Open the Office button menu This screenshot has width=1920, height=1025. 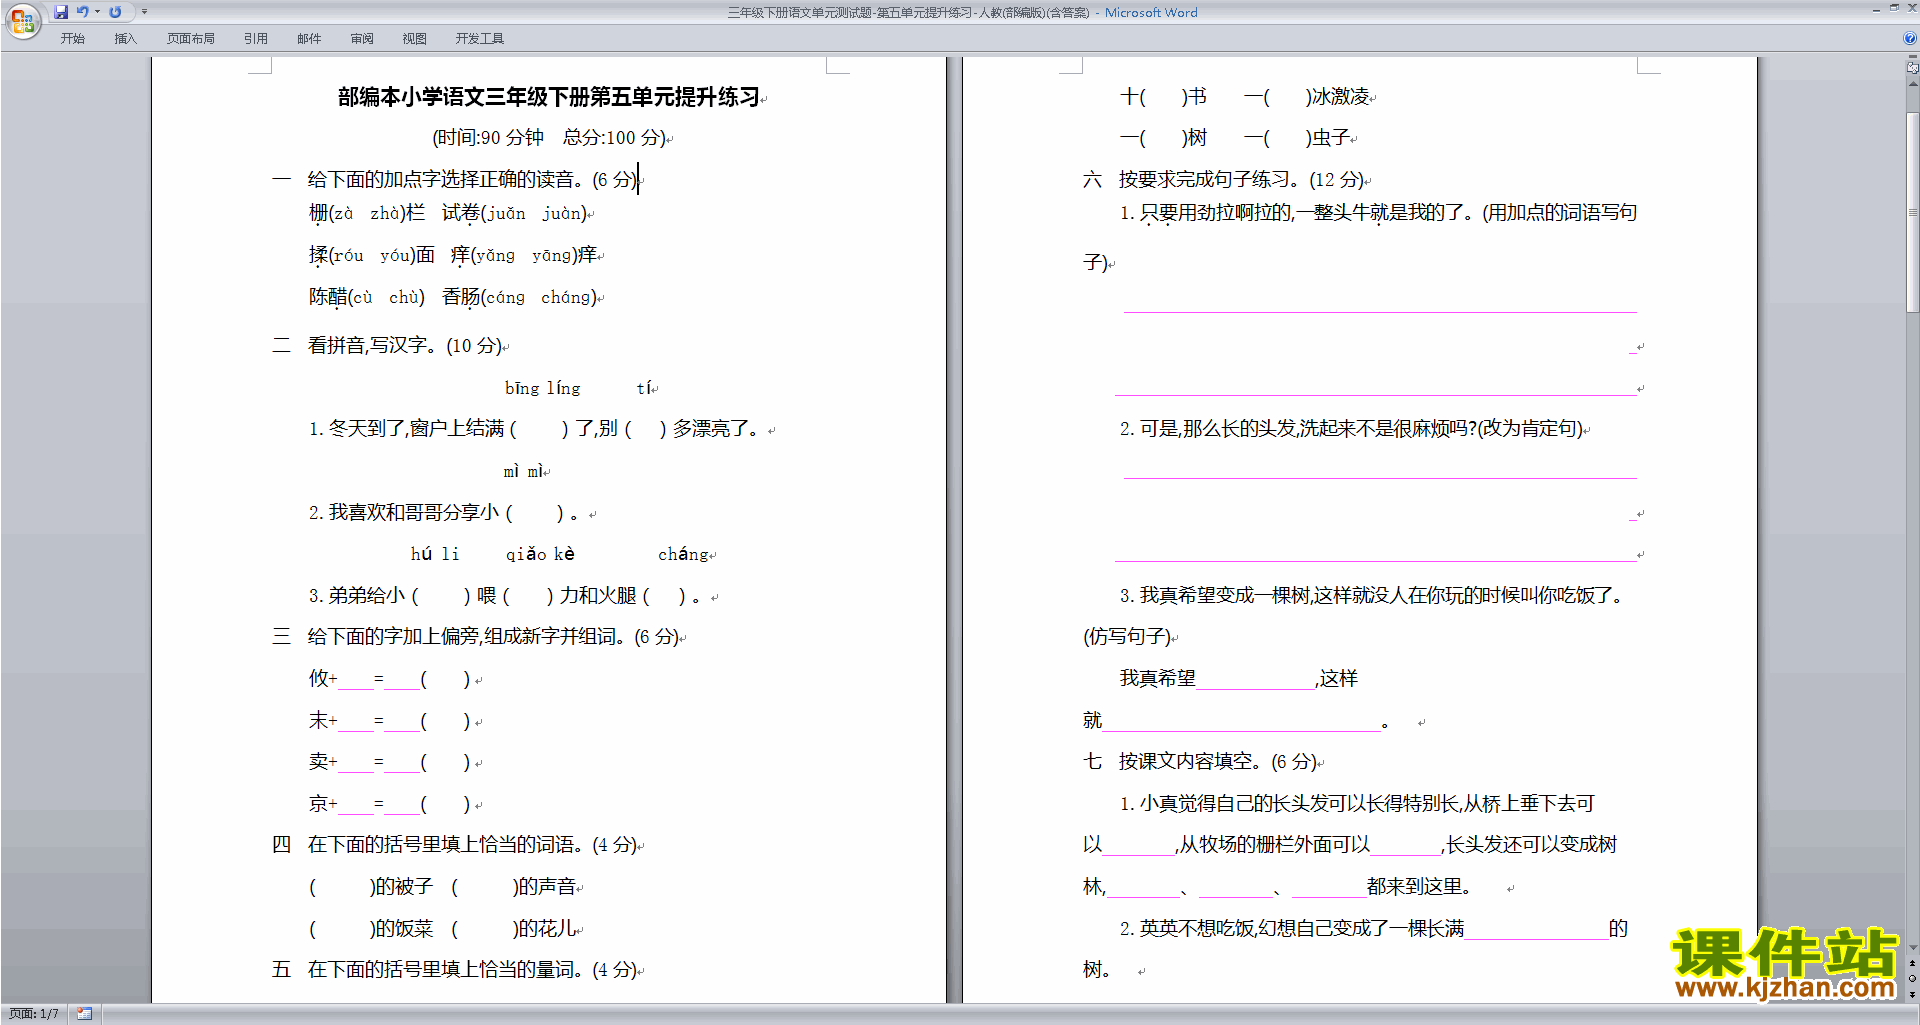(x=22, y=20)
